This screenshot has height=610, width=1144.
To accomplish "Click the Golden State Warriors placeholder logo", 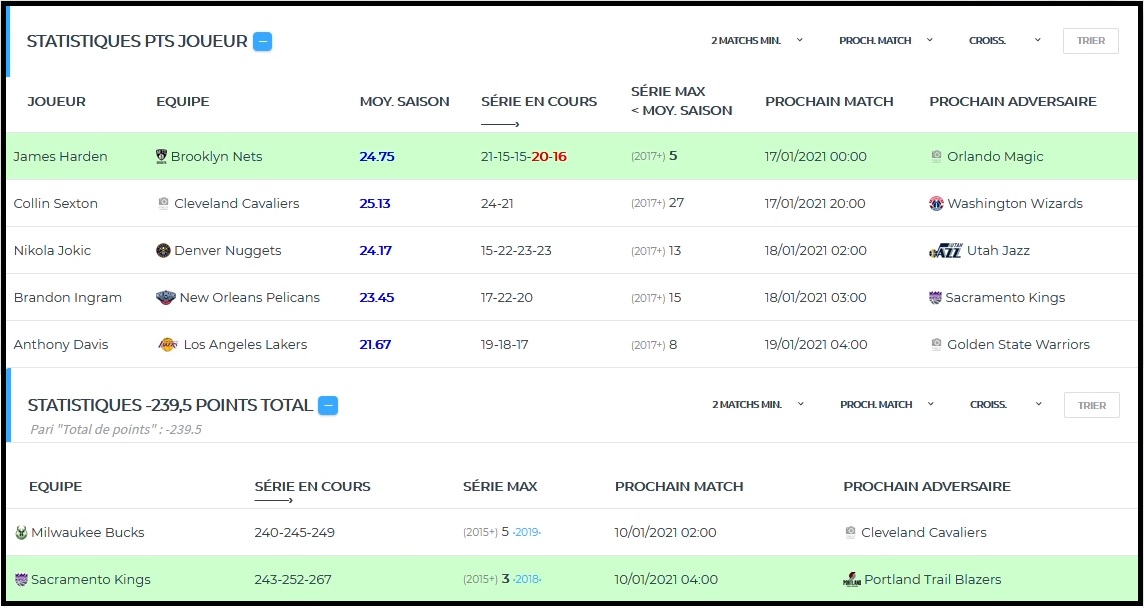I will coord(936,344).
